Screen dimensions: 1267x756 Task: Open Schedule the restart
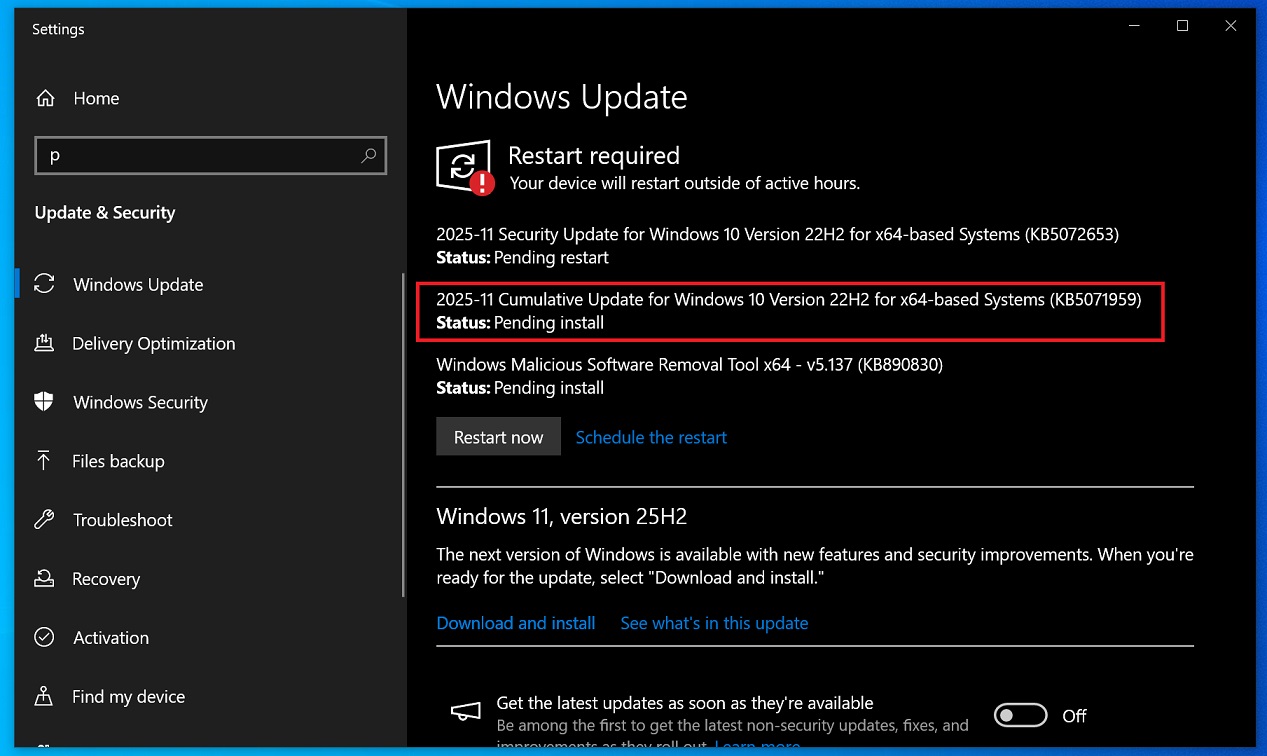pyautogui.click(x=651, y=437)
